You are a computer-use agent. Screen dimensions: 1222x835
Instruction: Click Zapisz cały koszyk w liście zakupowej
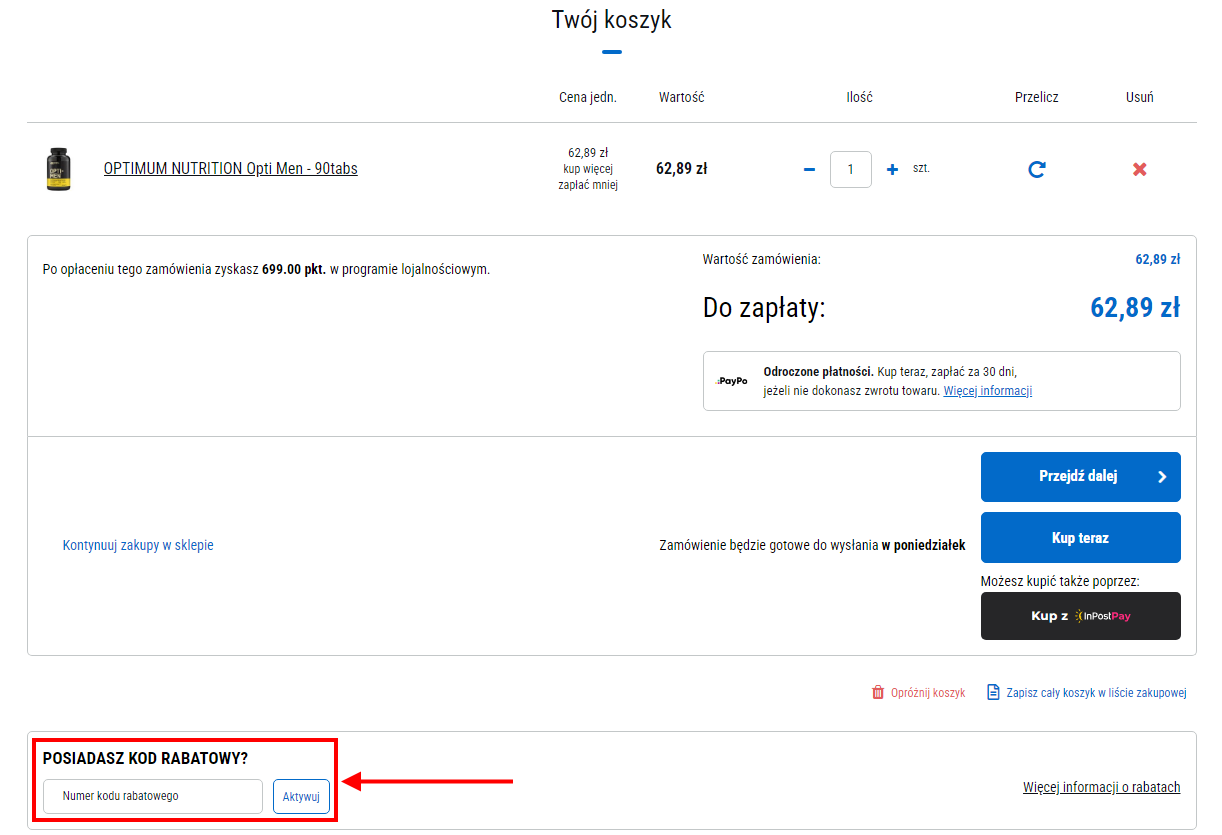tap(1097, 693)
